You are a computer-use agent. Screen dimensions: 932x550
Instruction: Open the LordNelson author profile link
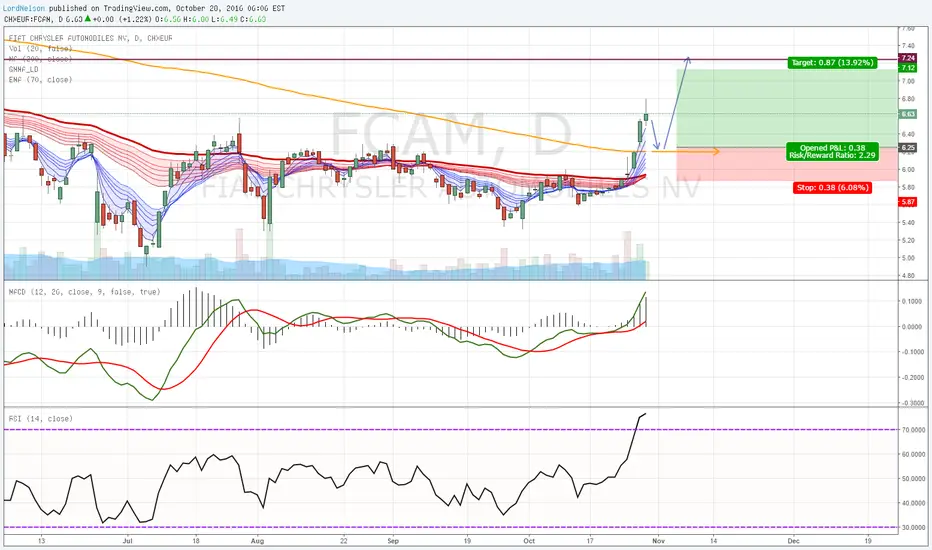point(24,8)
